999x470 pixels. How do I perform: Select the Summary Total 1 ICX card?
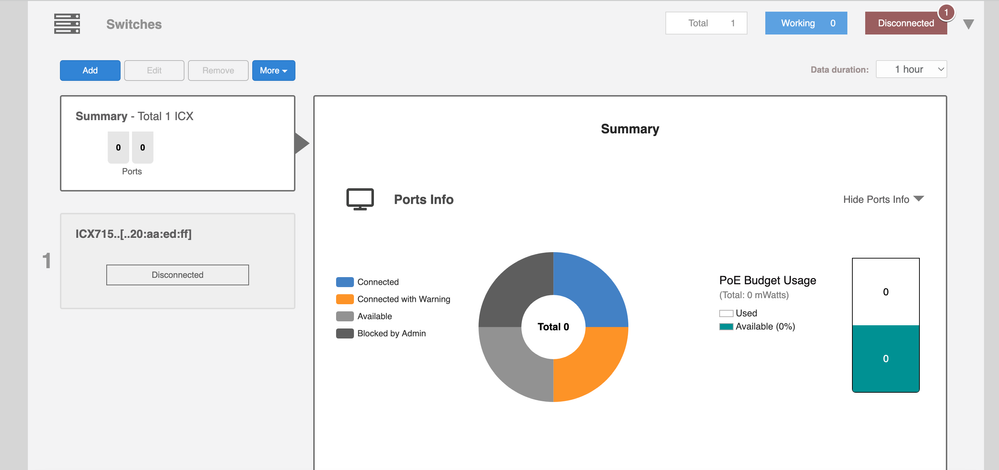click(177, 142)
